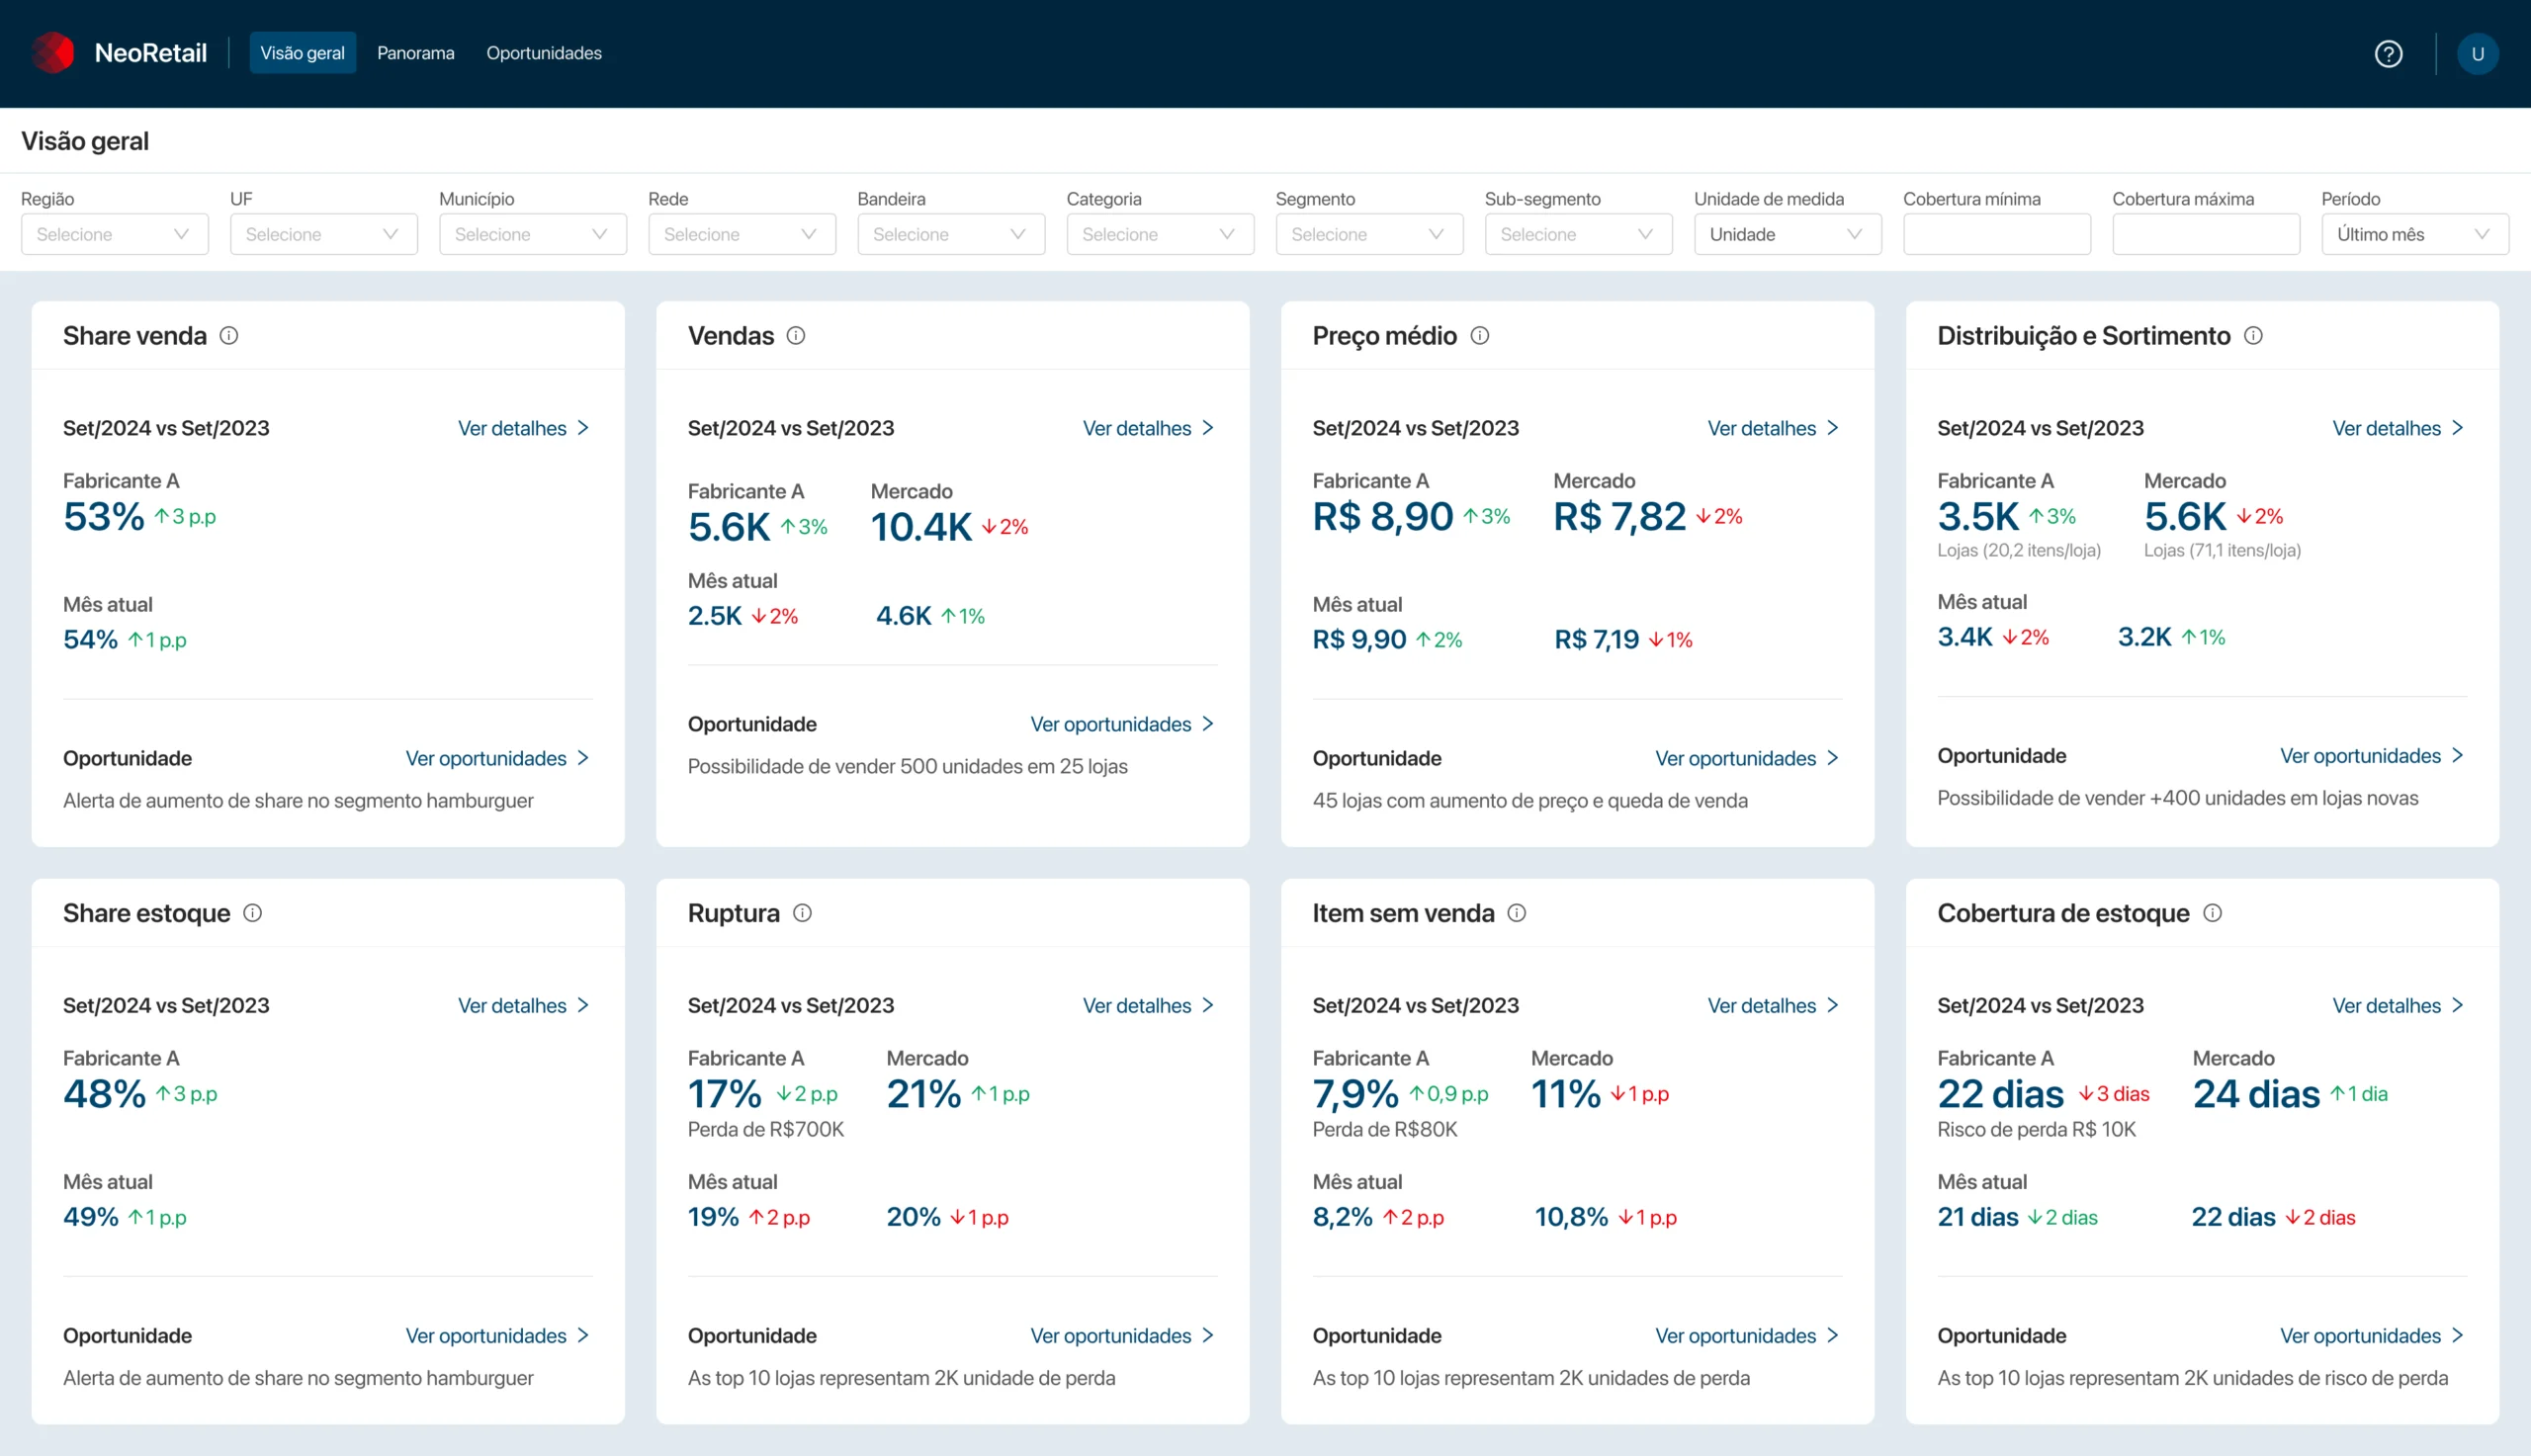Open Ver detalhes in Preço médio card
Screen dimensions: 2531x1456
pyautogui.click(x=1774, y=428)
